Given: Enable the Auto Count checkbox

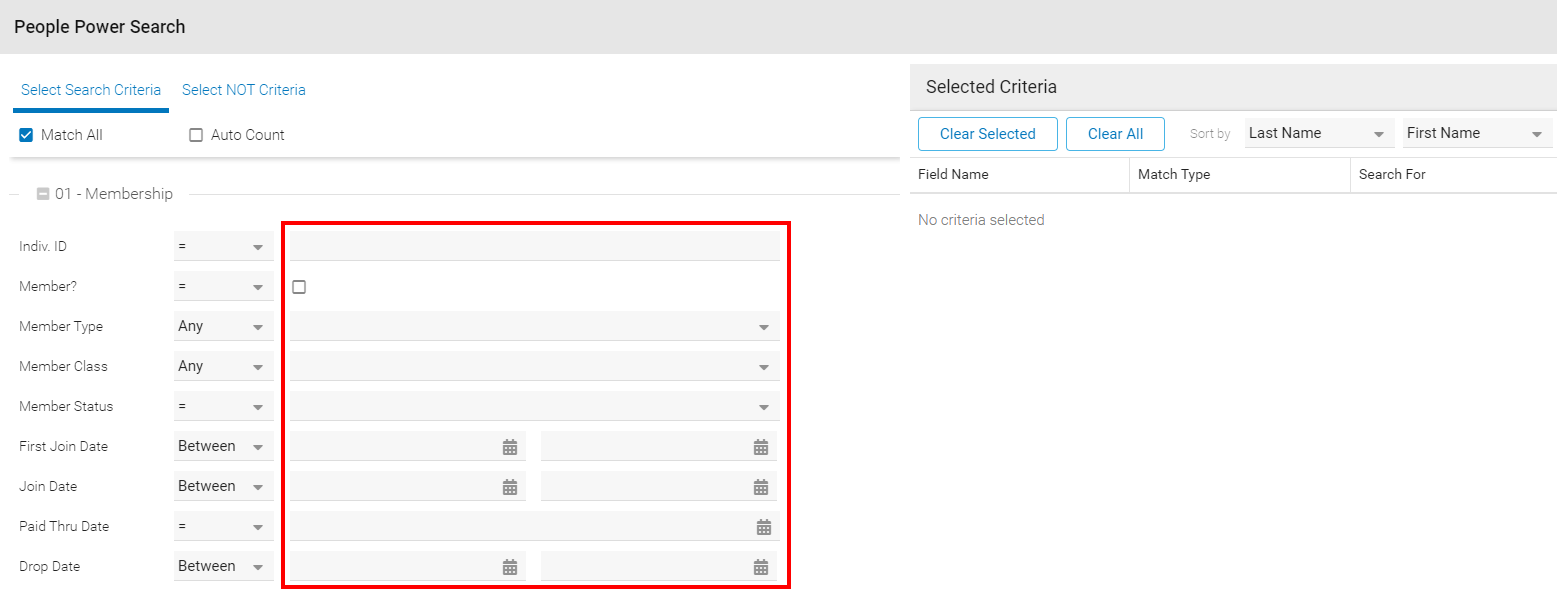Looking at the screenshot, I should point(196,135).
